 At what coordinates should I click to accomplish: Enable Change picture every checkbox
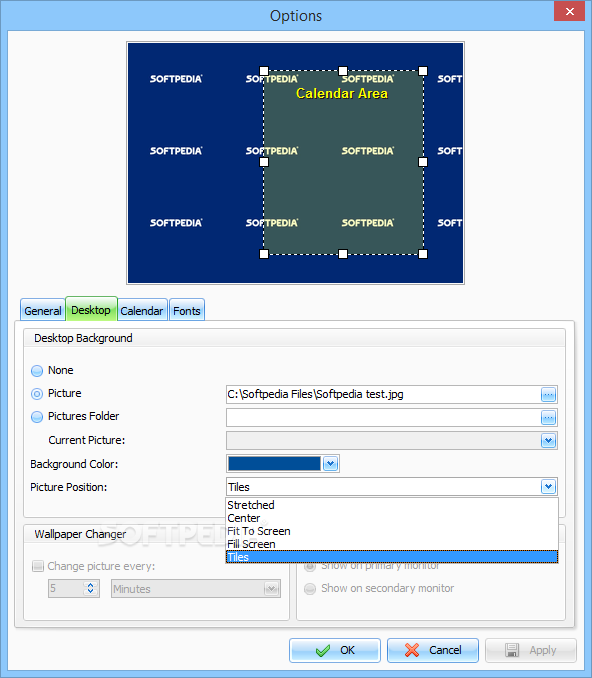click(x=38, y=566)
